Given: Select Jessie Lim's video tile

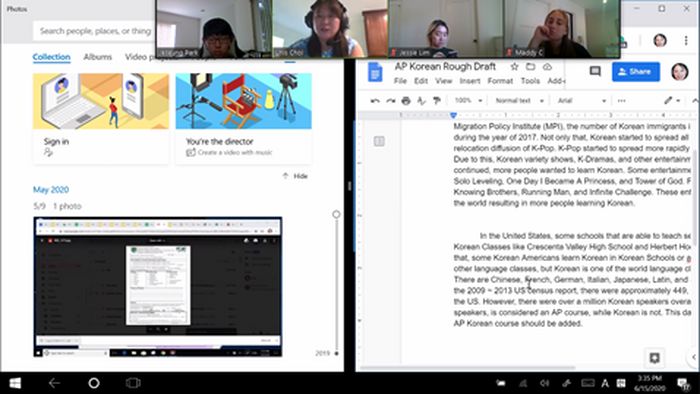Looking at the screenshot, I should click(x=446, y=29).
